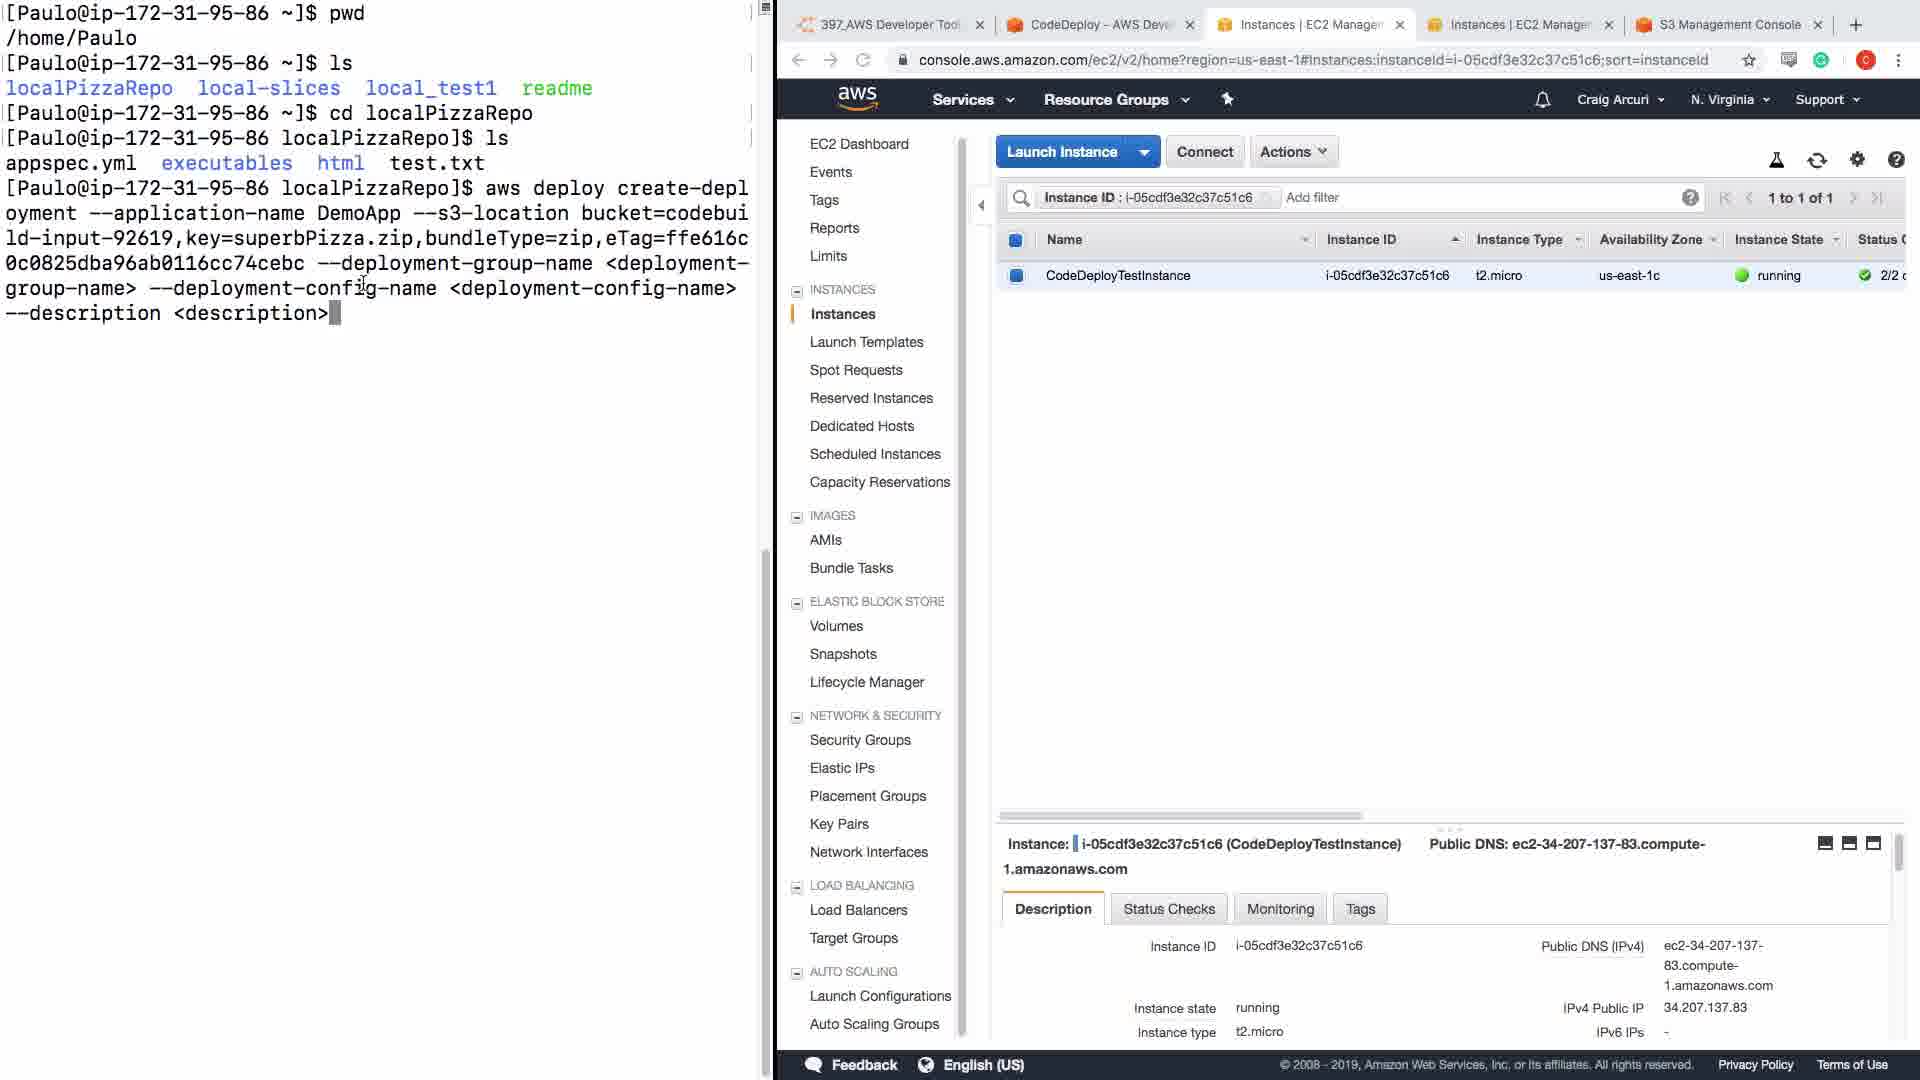Switch to S3 Management Console tab

[1729, 25]
